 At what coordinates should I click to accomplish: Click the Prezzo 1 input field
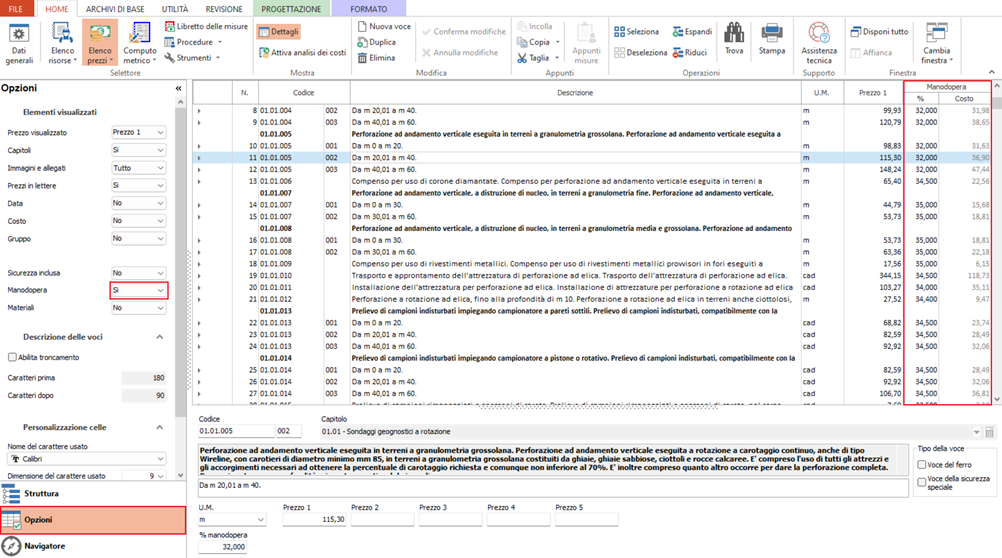coord(314,520)
